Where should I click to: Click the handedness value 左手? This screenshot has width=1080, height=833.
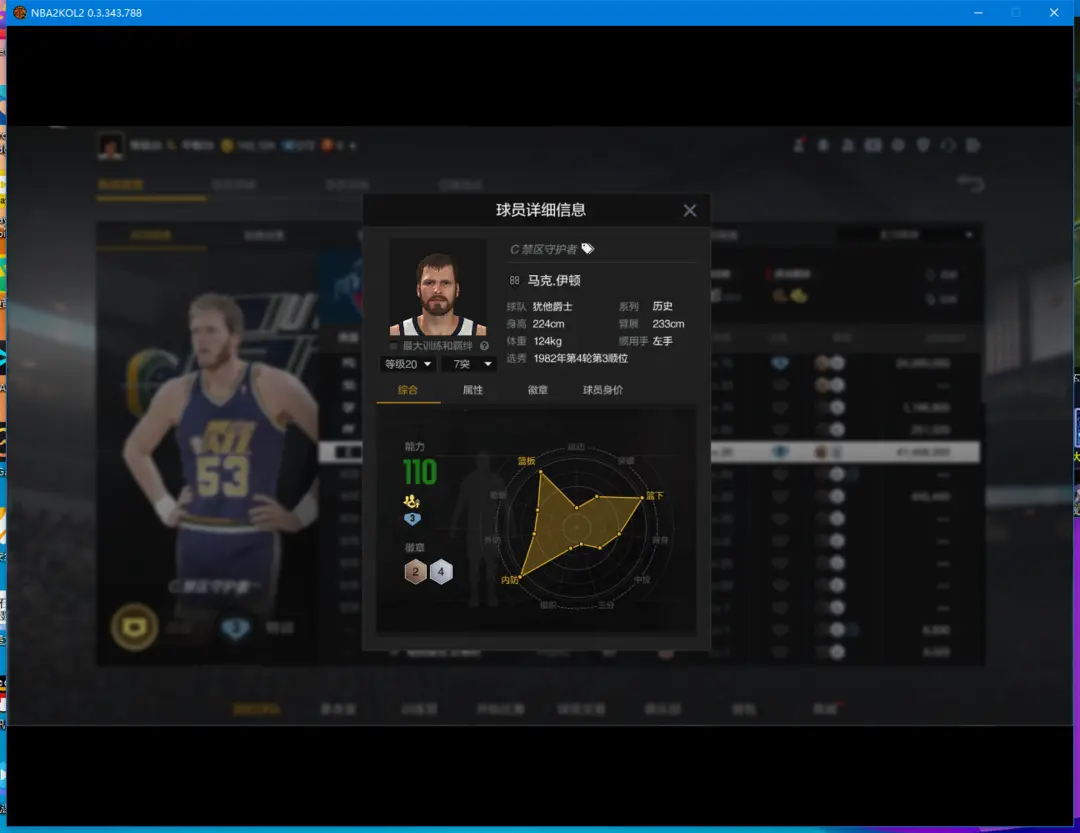663,341
